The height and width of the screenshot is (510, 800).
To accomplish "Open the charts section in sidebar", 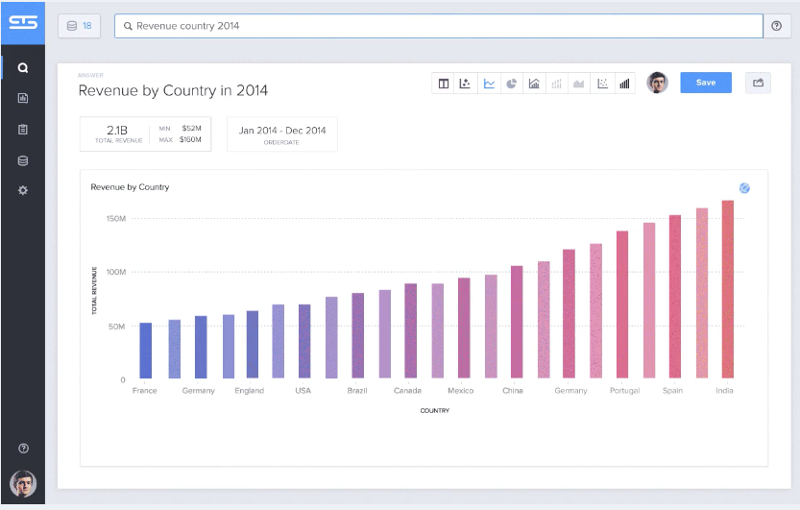I will pyautogui.click(x=23, y=98).
